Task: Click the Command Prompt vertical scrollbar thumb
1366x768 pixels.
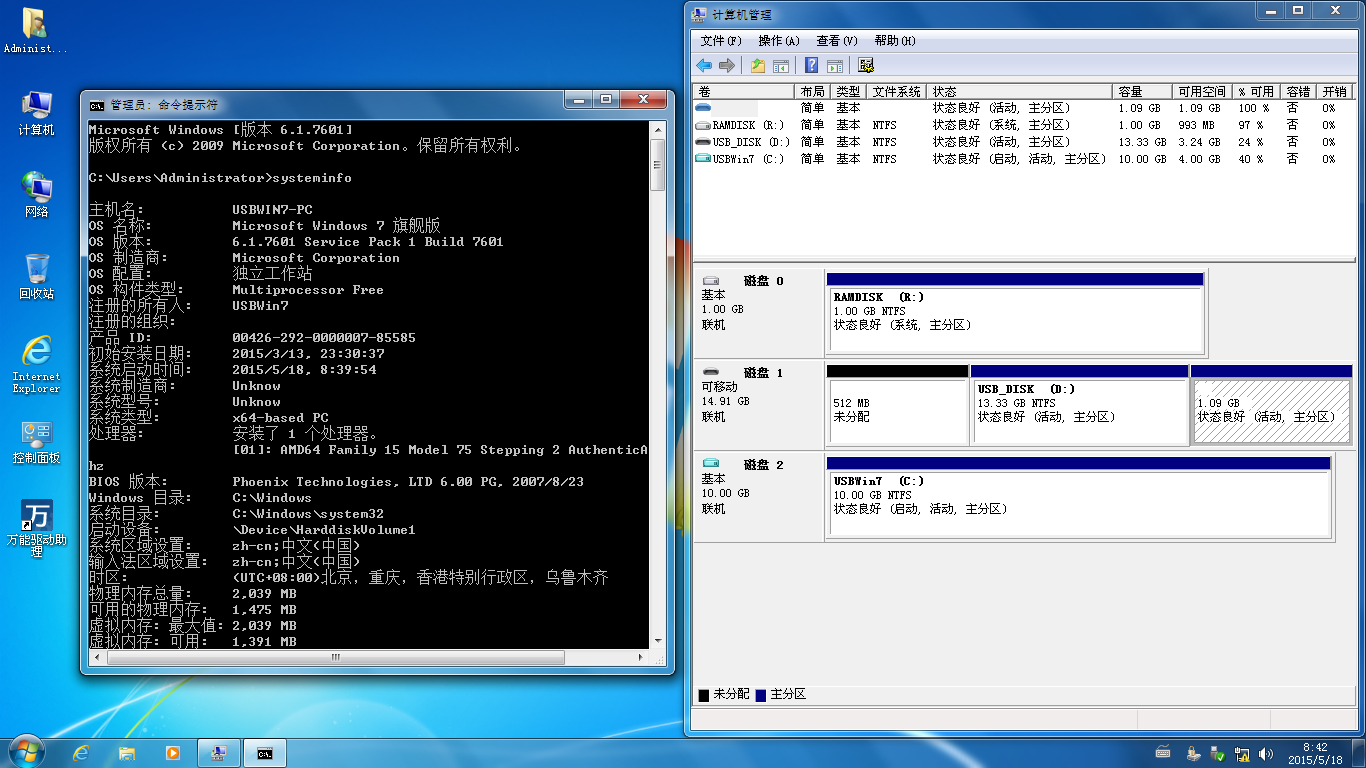Action: click(658, 164)
